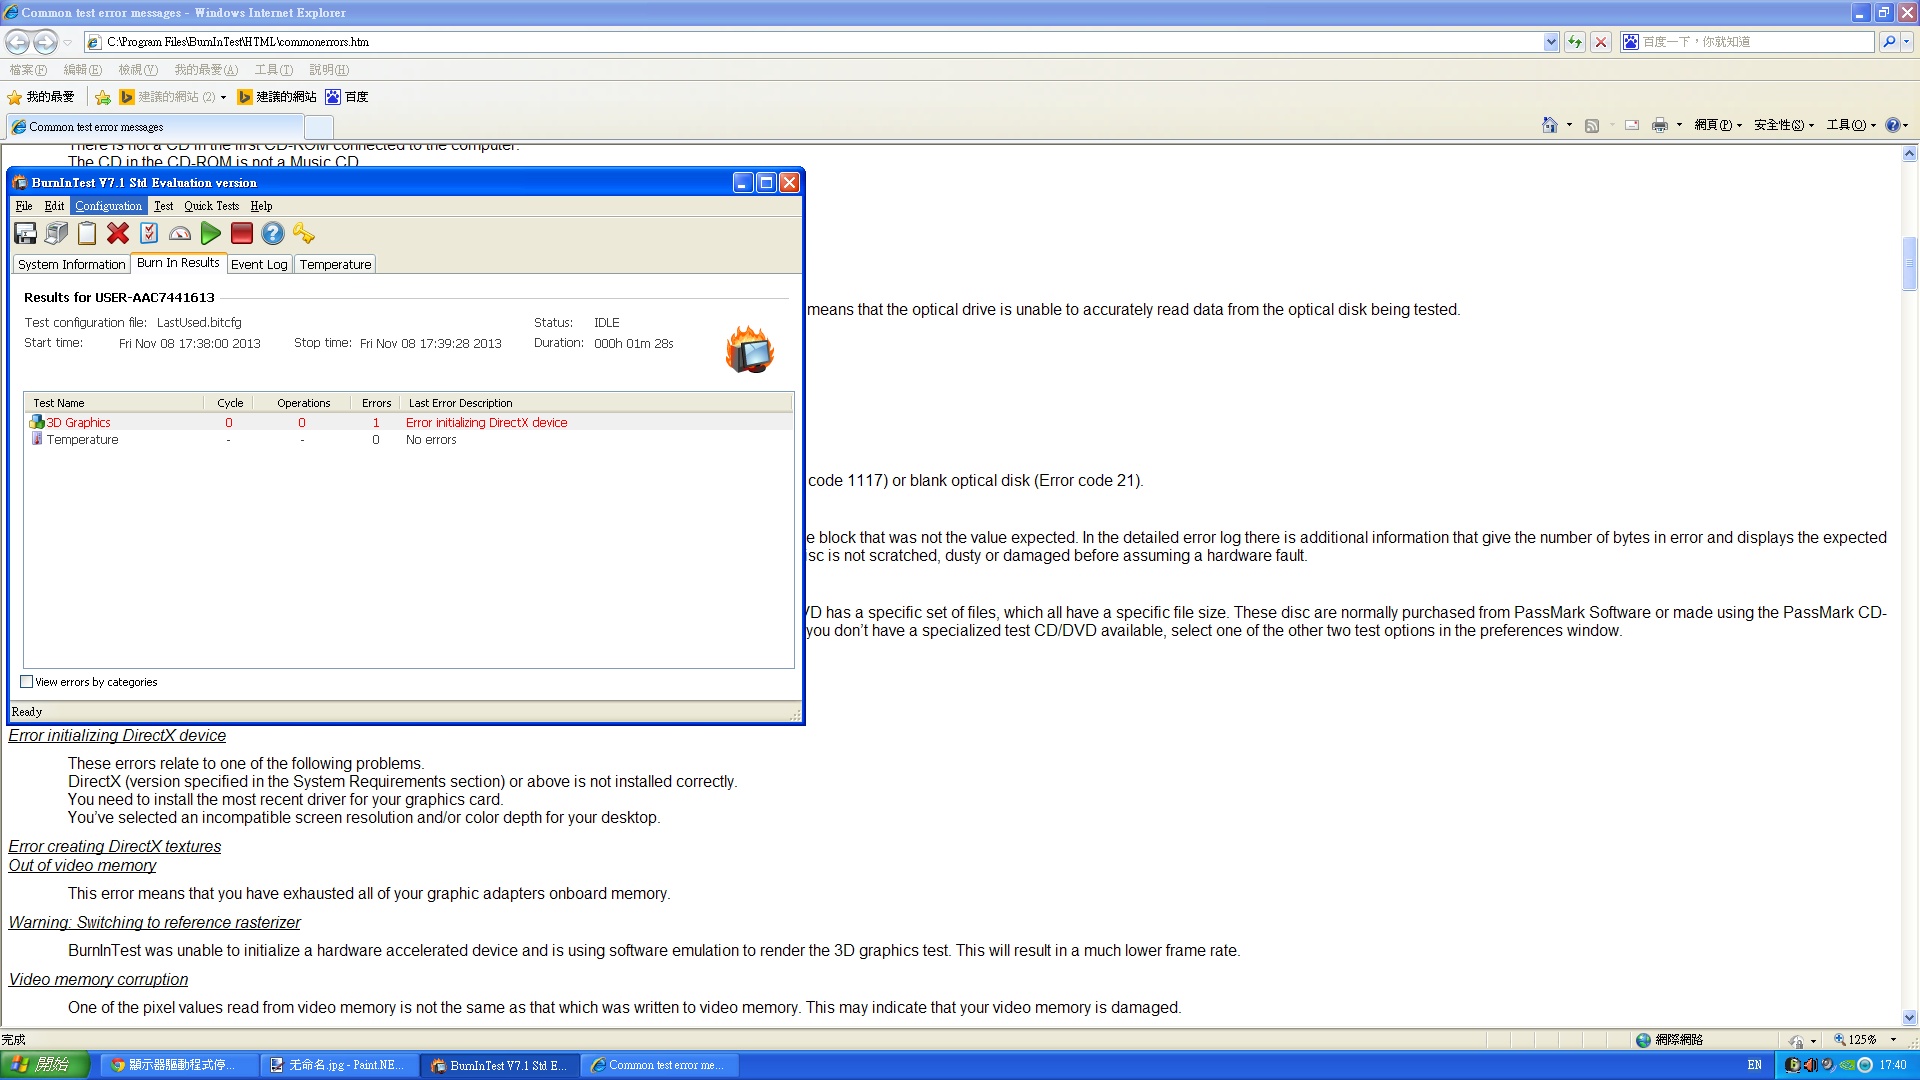Click the Print results icon in BurnInTest
This screenshot has width=1920, height=1080.
point(57,233)
